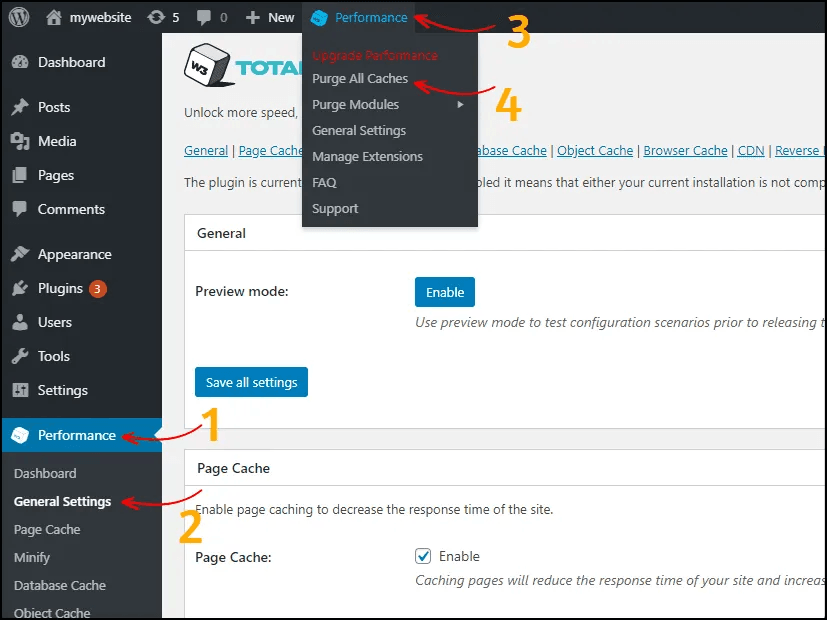Click the Preview mode Enable button
This screenshot has height=620, width=827.
pyautogui.click(x=445, y=292)
